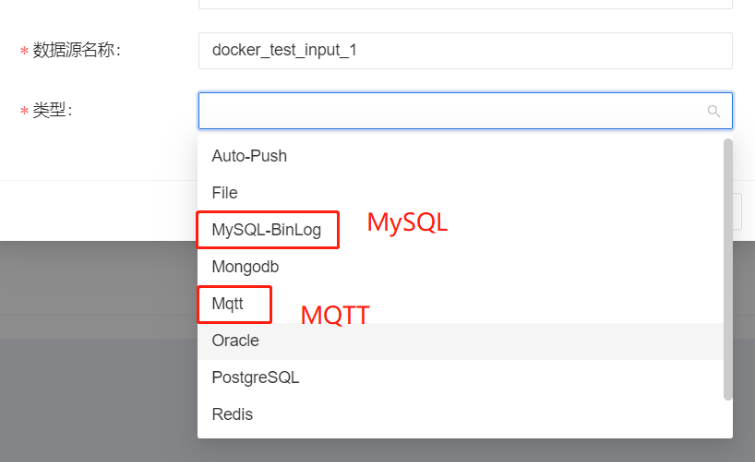This screenshot has height=462, width=755.
Task: Click the dropdown list scrollbar
Action: [x=728, y=269]
